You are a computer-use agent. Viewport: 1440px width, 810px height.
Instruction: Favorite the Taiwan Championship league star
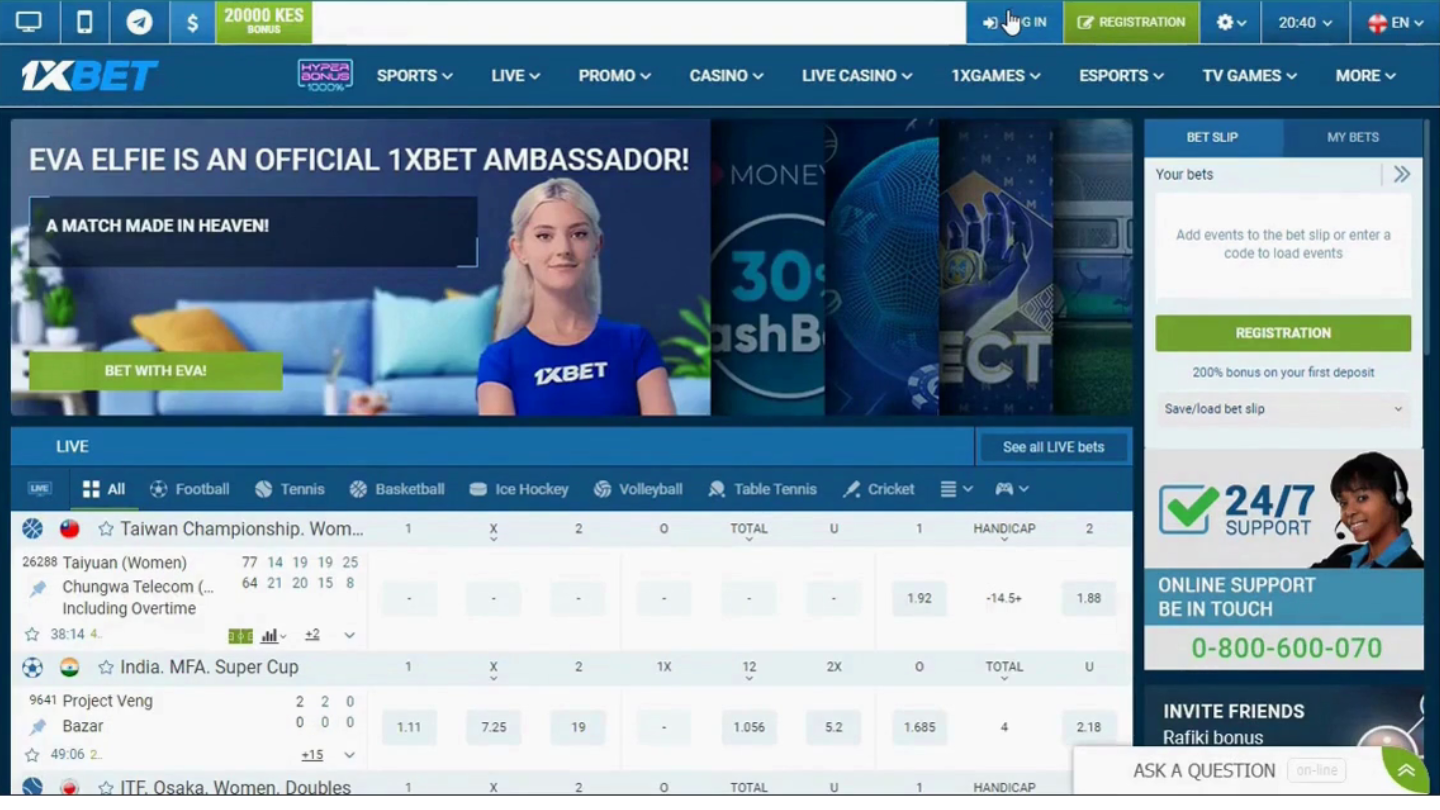(105, 529)
